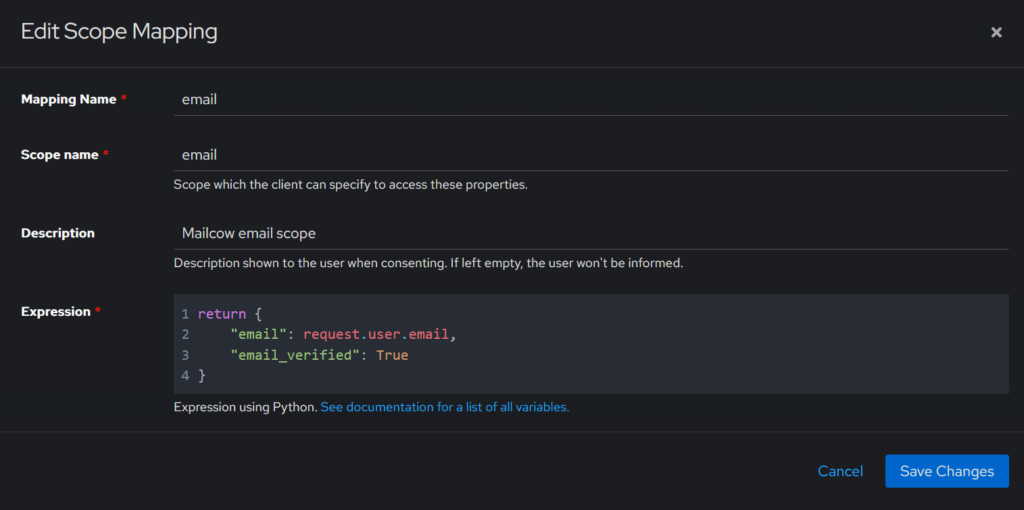Click the 'return {' code line
This screenshot has width=1024, height=510.
[229, 314]
